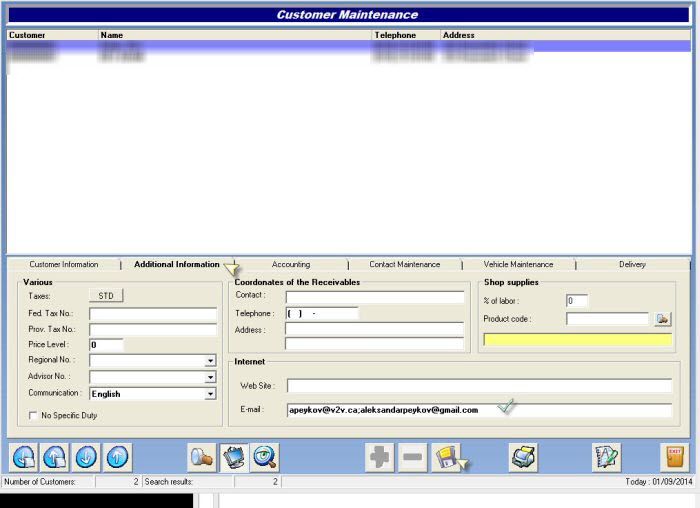Click the gray plus add icon

tap(379, 457)
